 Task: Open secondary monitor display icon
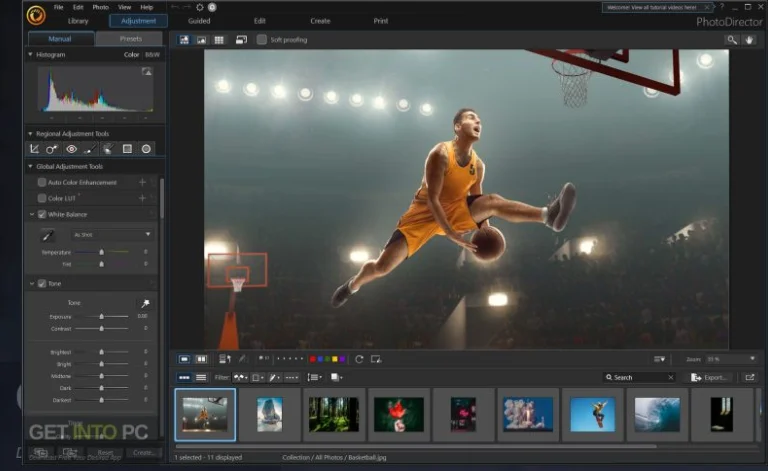point(241,40)
